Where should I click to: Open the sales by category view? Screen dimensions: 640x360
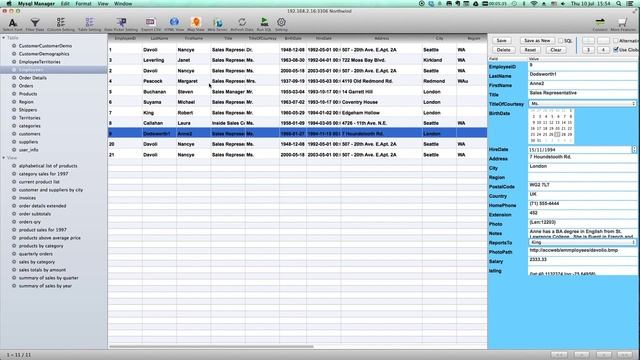pos(37,262)
